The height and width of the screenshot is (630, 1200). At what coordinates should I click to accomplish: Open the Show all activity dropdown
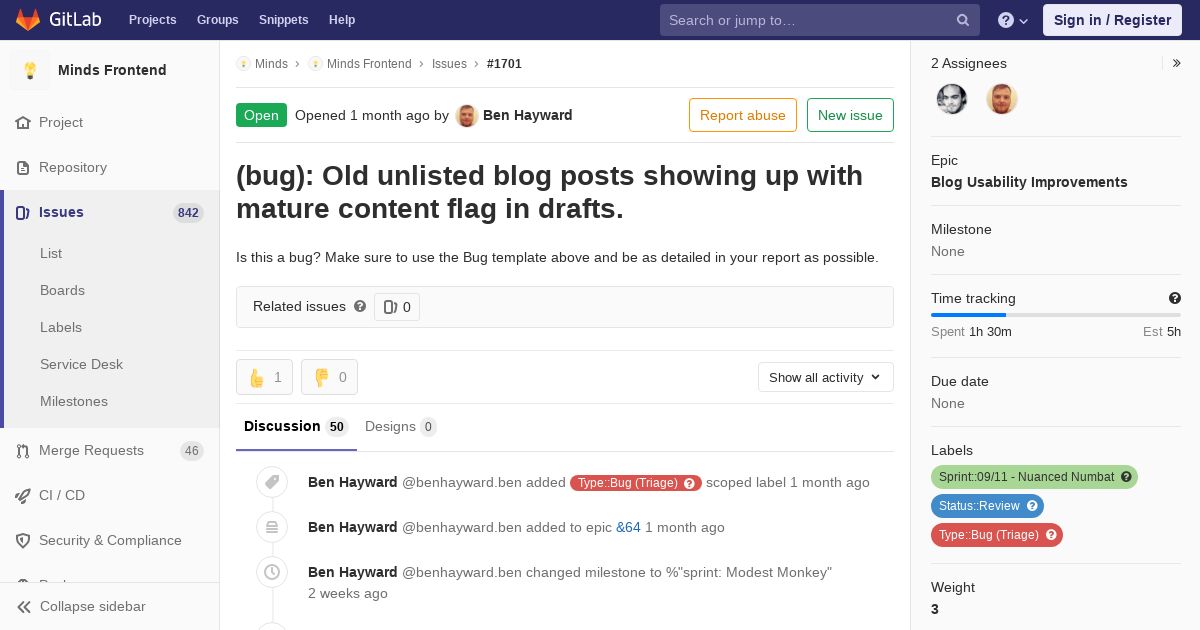825,377
